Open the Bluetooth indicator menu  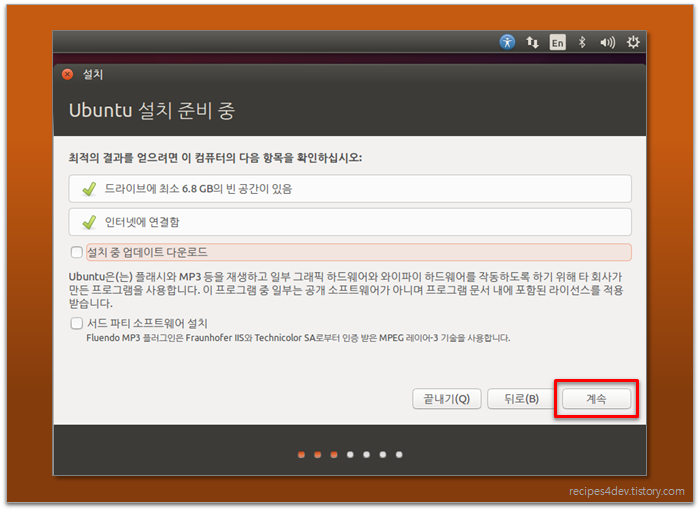(x=582, y=42)
